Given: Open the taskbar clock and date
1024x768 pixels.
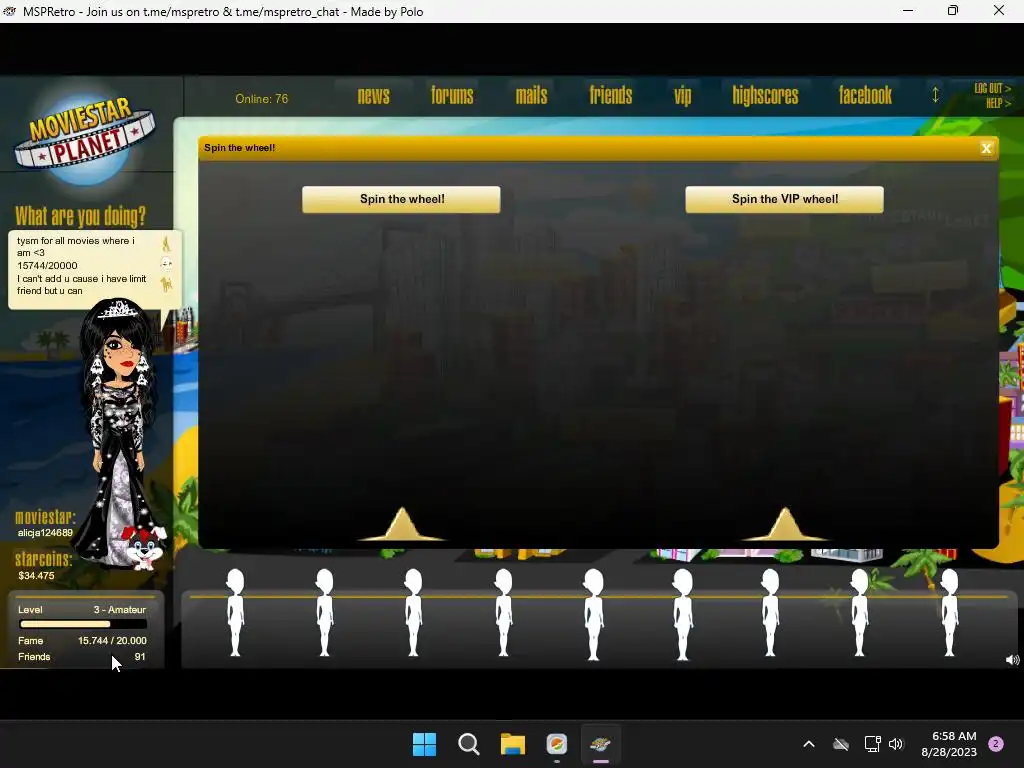Looking at the screenshot, I should click(949, 744).
